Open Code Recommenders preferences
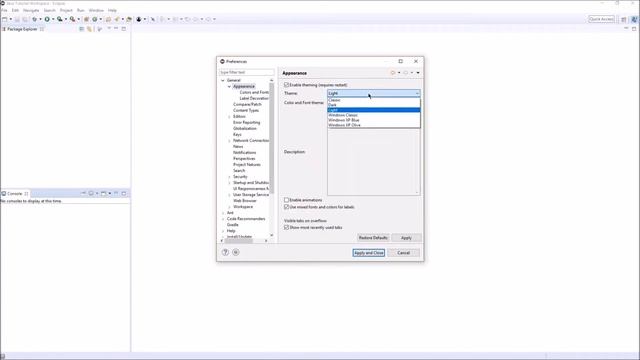The image size is (640, 360). point(246,219)
